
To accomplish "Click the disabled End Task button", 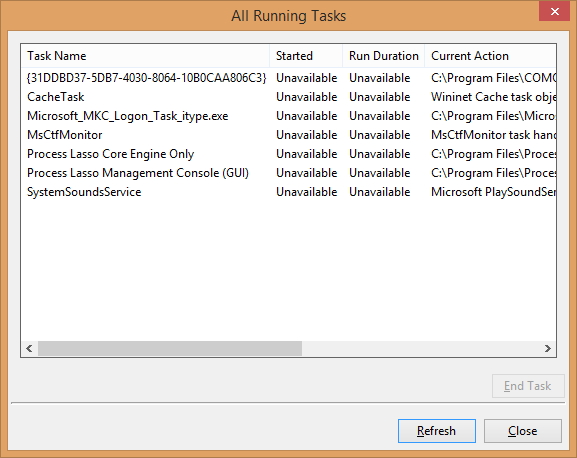I will point(528,386).
